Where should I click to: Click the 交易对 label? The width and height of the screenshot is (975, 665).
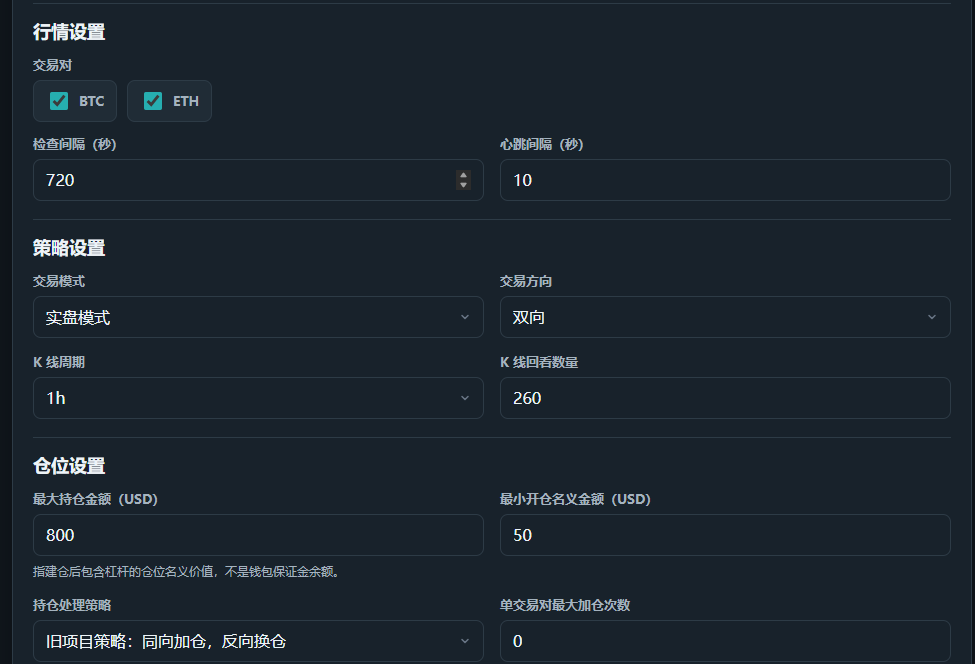pos(52,65)
